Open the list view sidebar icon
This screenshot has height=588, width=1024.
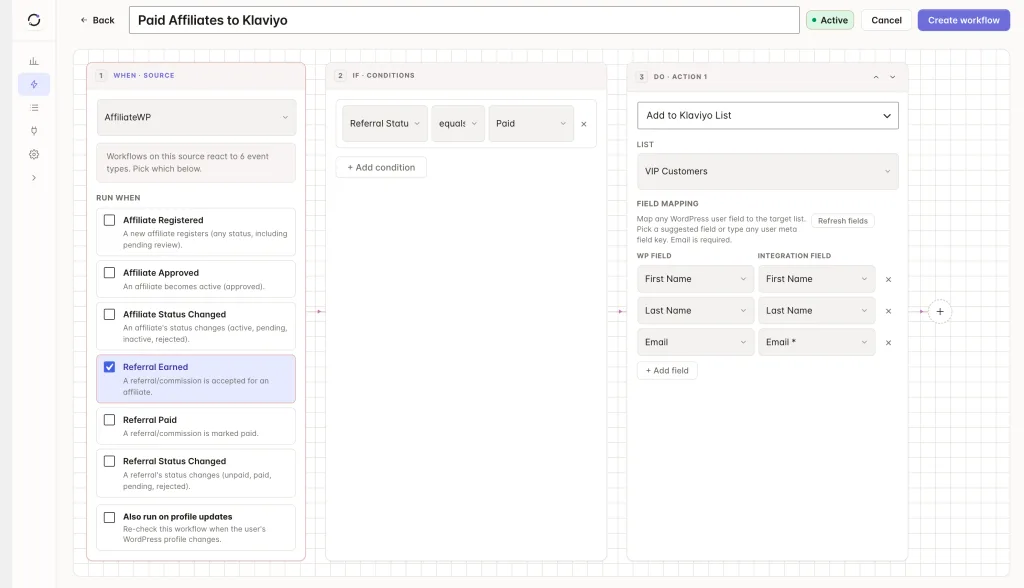pos(34,108)
